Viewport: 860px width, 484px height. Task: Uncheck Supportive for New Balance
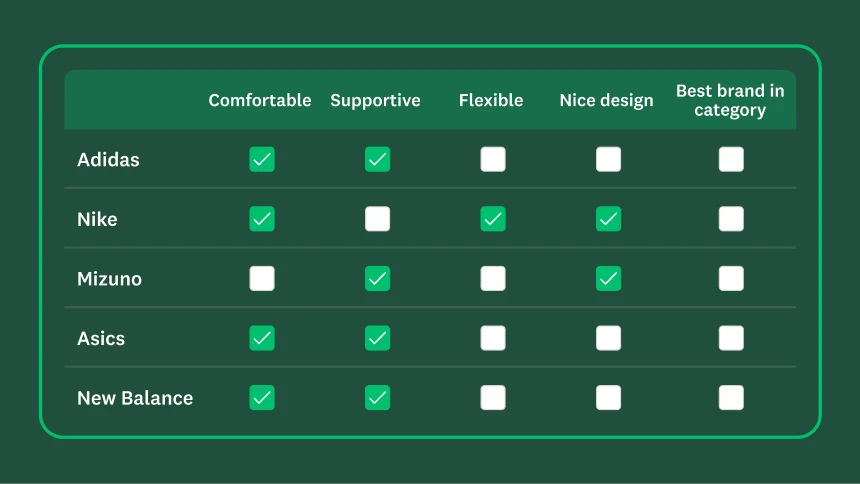click(x=377, y=398)
